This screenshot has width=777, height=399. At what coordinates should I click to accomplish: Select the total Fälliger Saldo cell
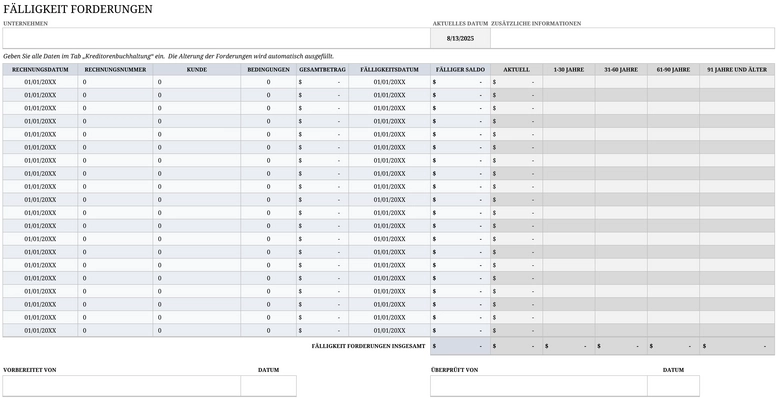460,346
